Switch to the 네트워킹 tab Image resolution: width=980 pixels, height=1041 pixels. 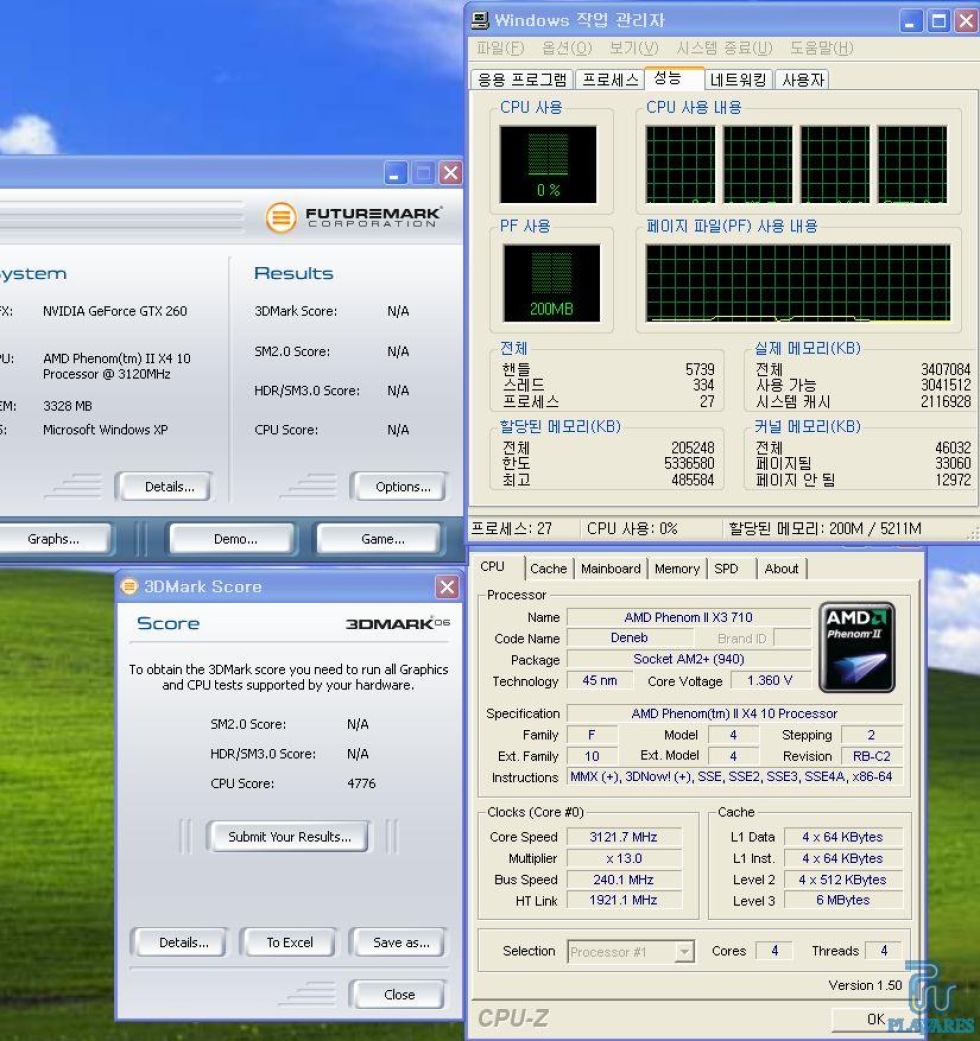pos(738,80)
